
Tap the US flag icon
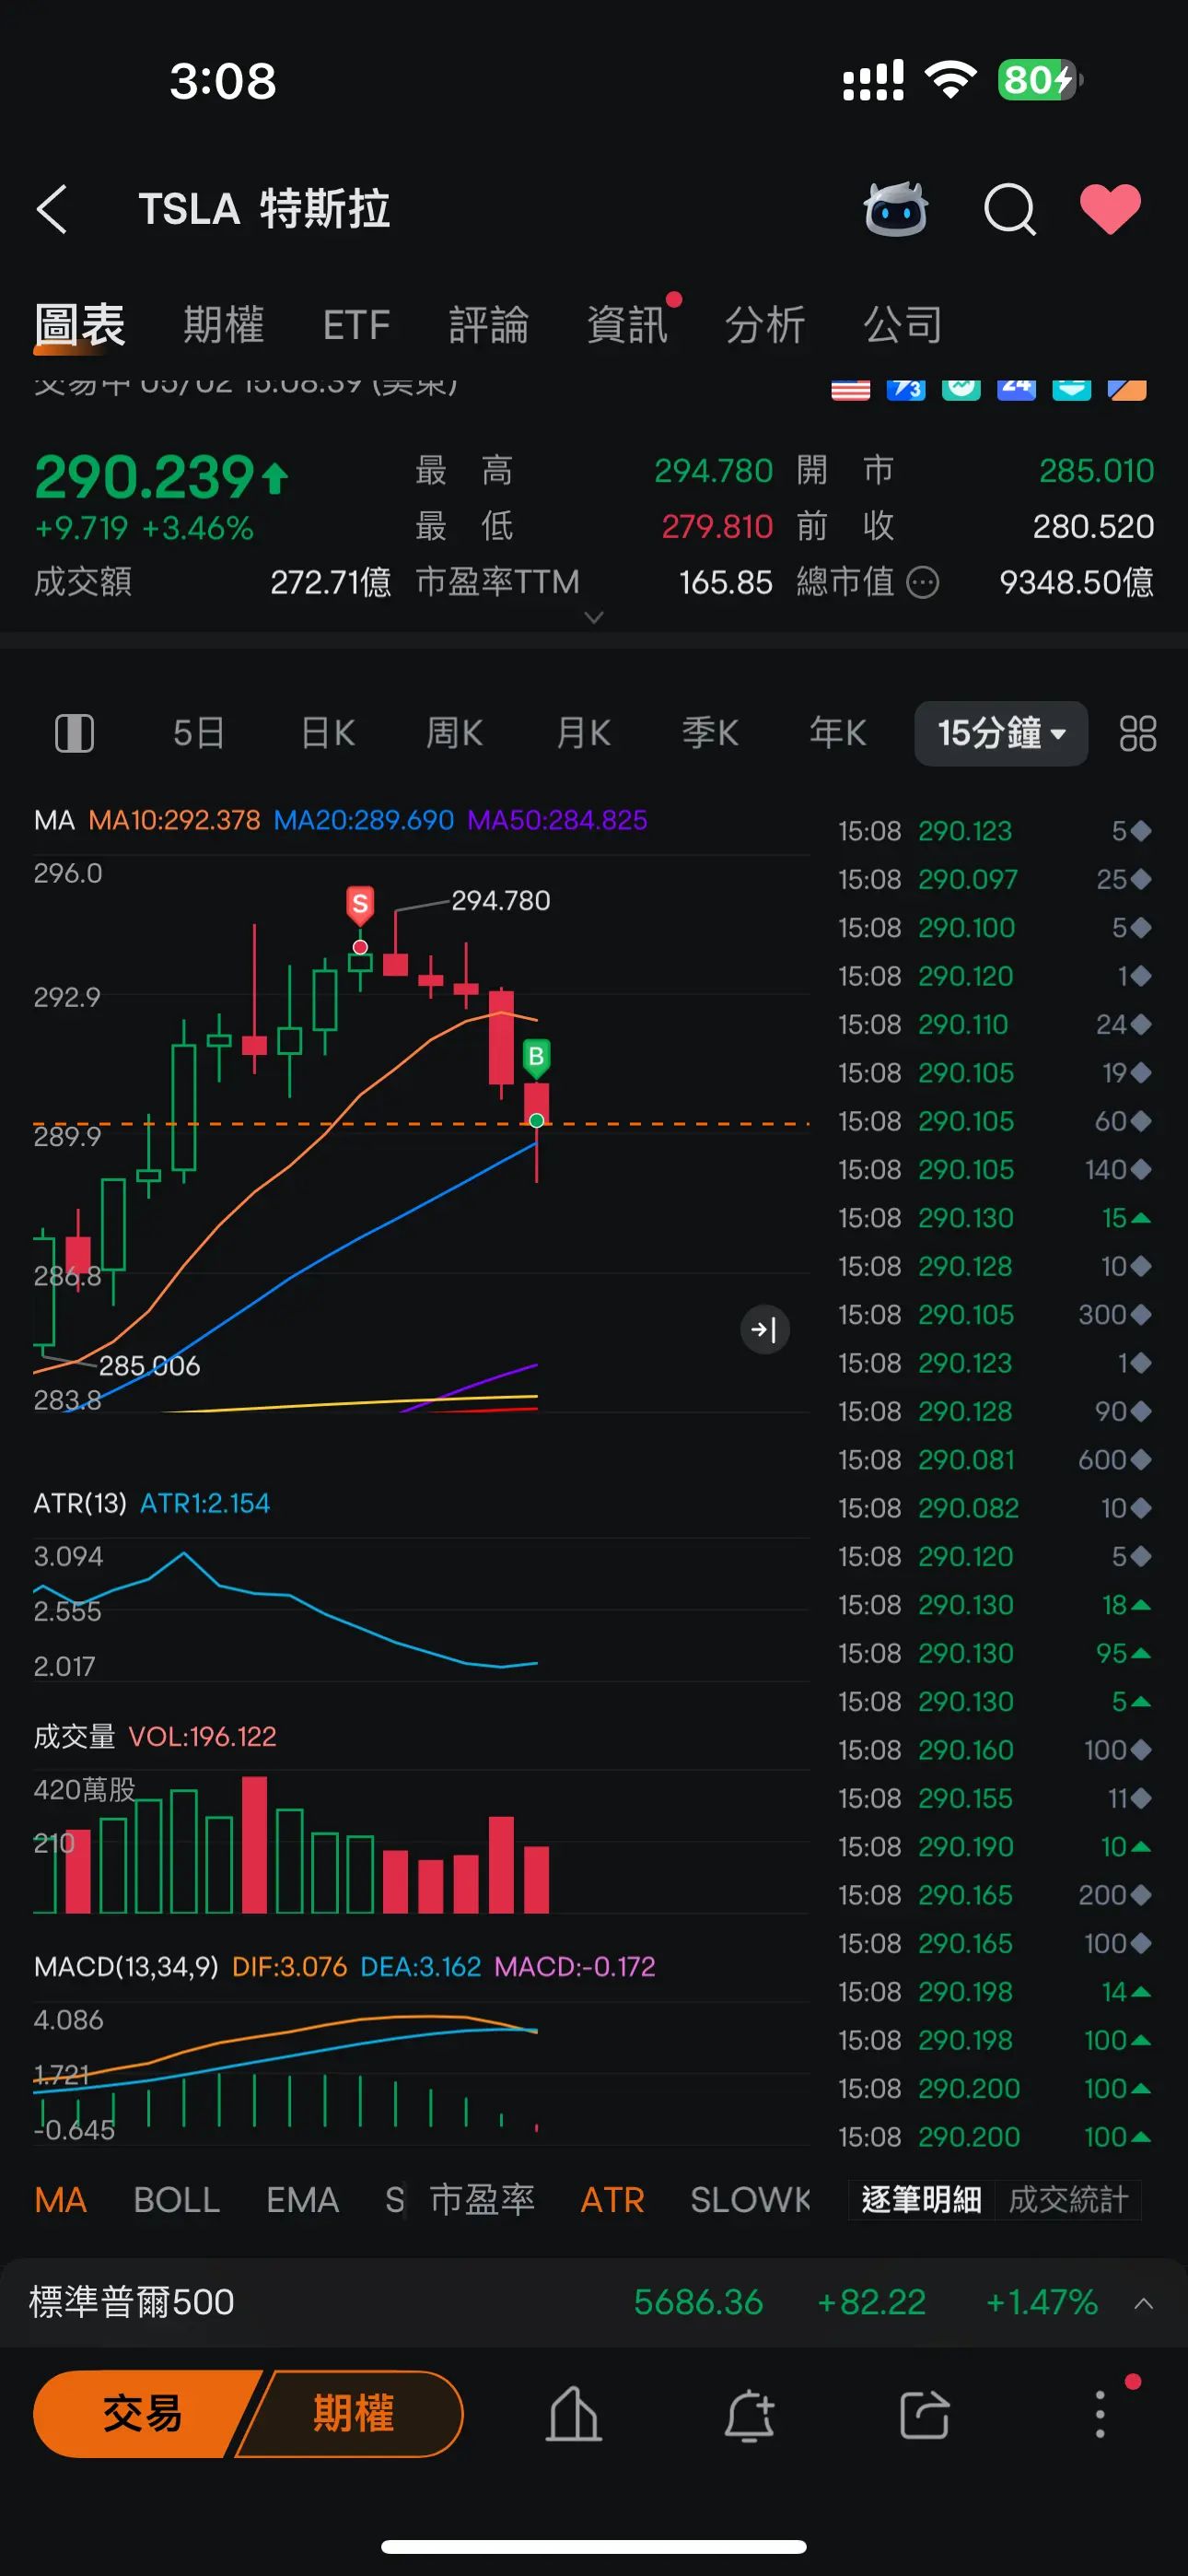pyautogui.click(x=851, y=390)
